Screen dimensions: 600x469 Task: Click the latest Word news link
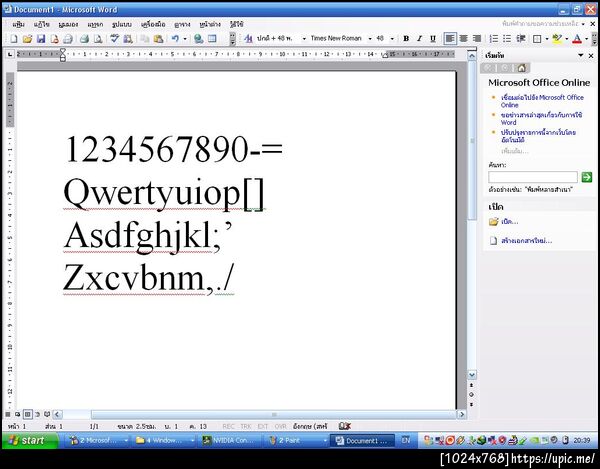tap(541, 119)
